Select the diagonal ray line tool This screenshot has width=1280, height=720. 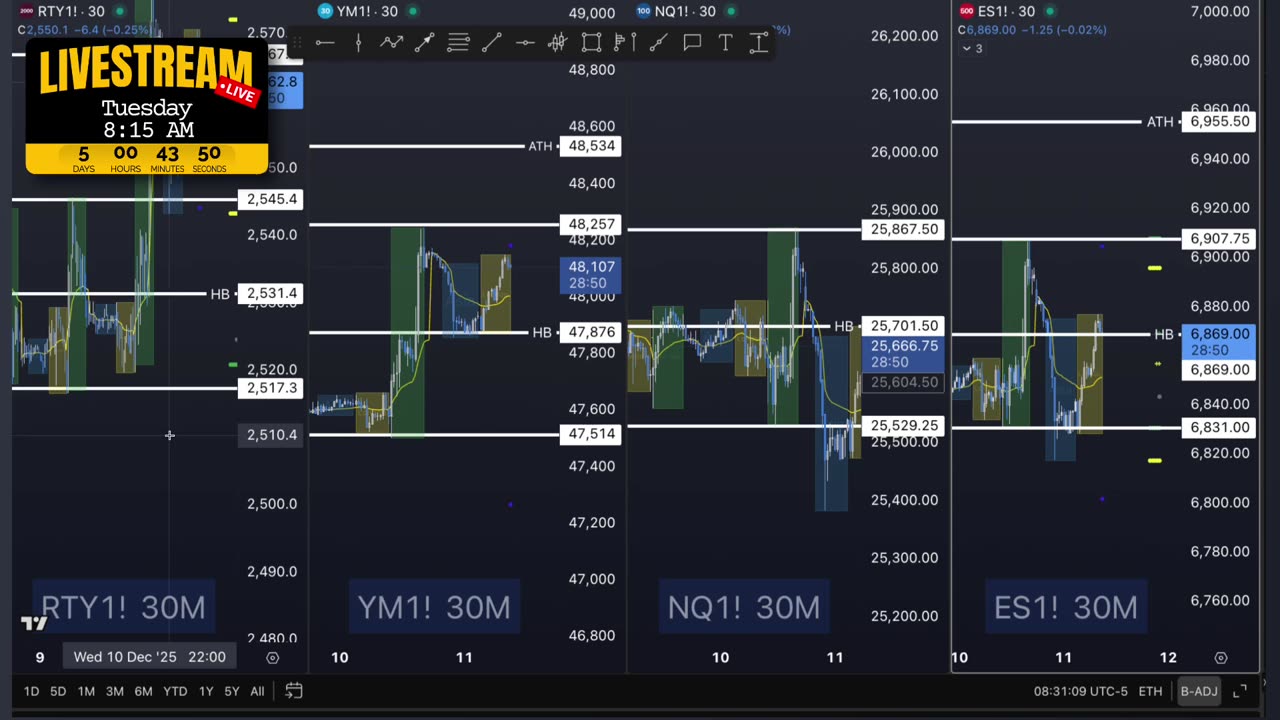click(x=658, y=42)
